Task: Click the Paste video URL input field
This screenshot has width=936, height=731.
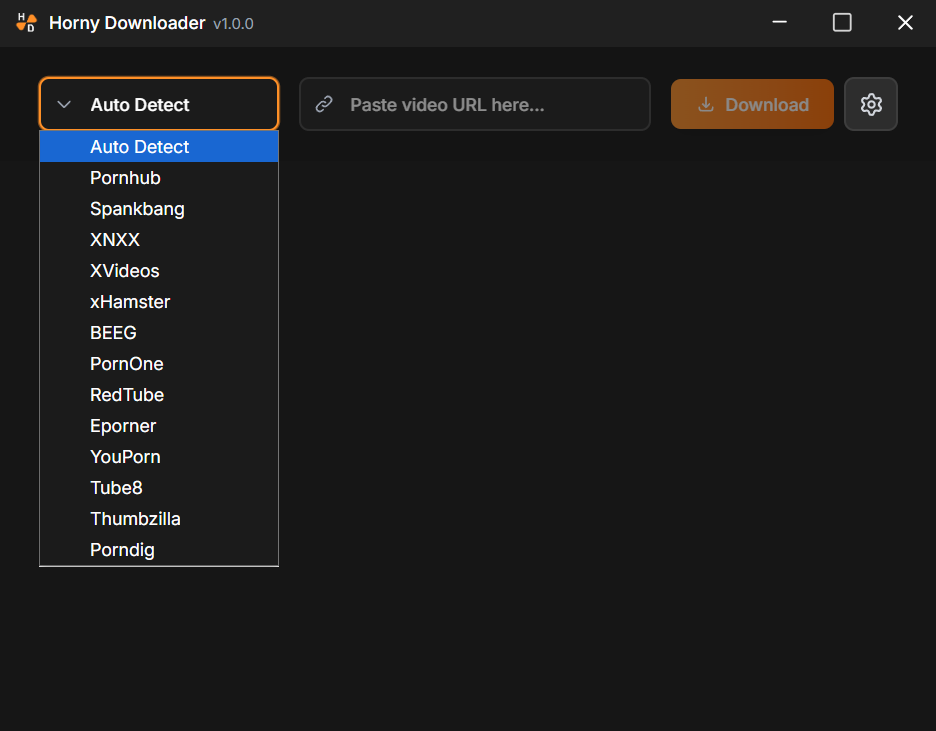Action: click(490, 104)
